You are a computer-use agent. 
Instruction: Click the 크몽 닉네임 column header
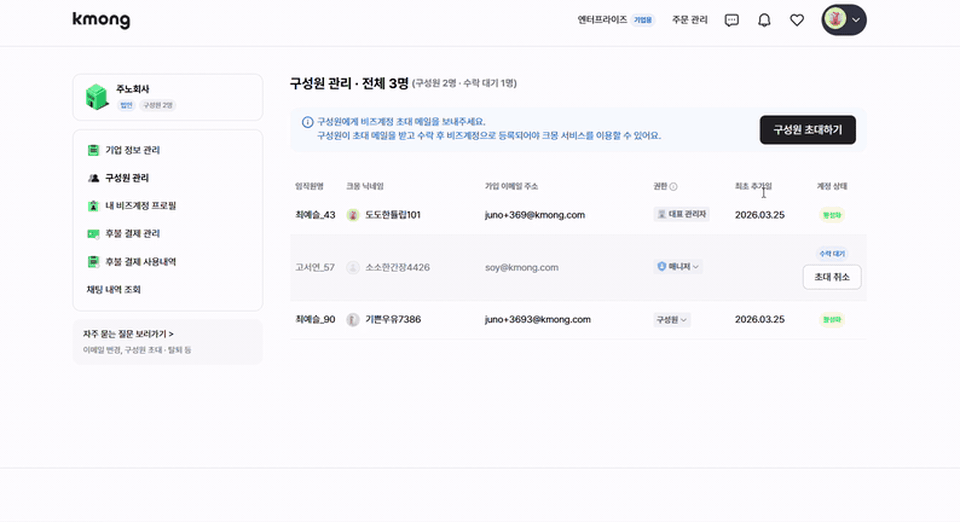(x=365, y=186)
